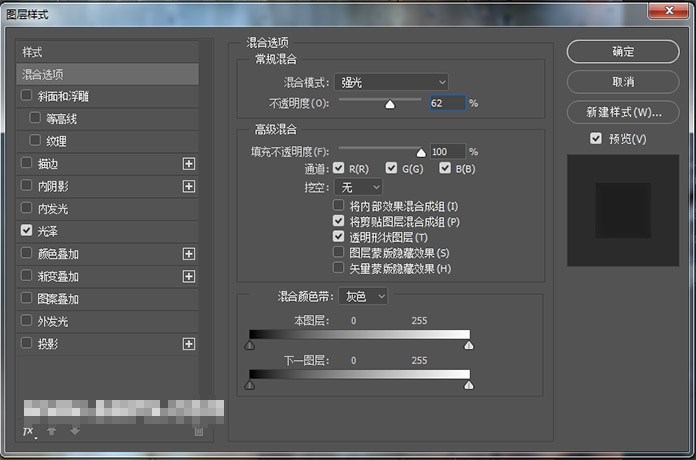The image size is (696, 460).
Task: Enable the 外发光 checkbox
Action: pyautogui.click(x=27, y=321)
